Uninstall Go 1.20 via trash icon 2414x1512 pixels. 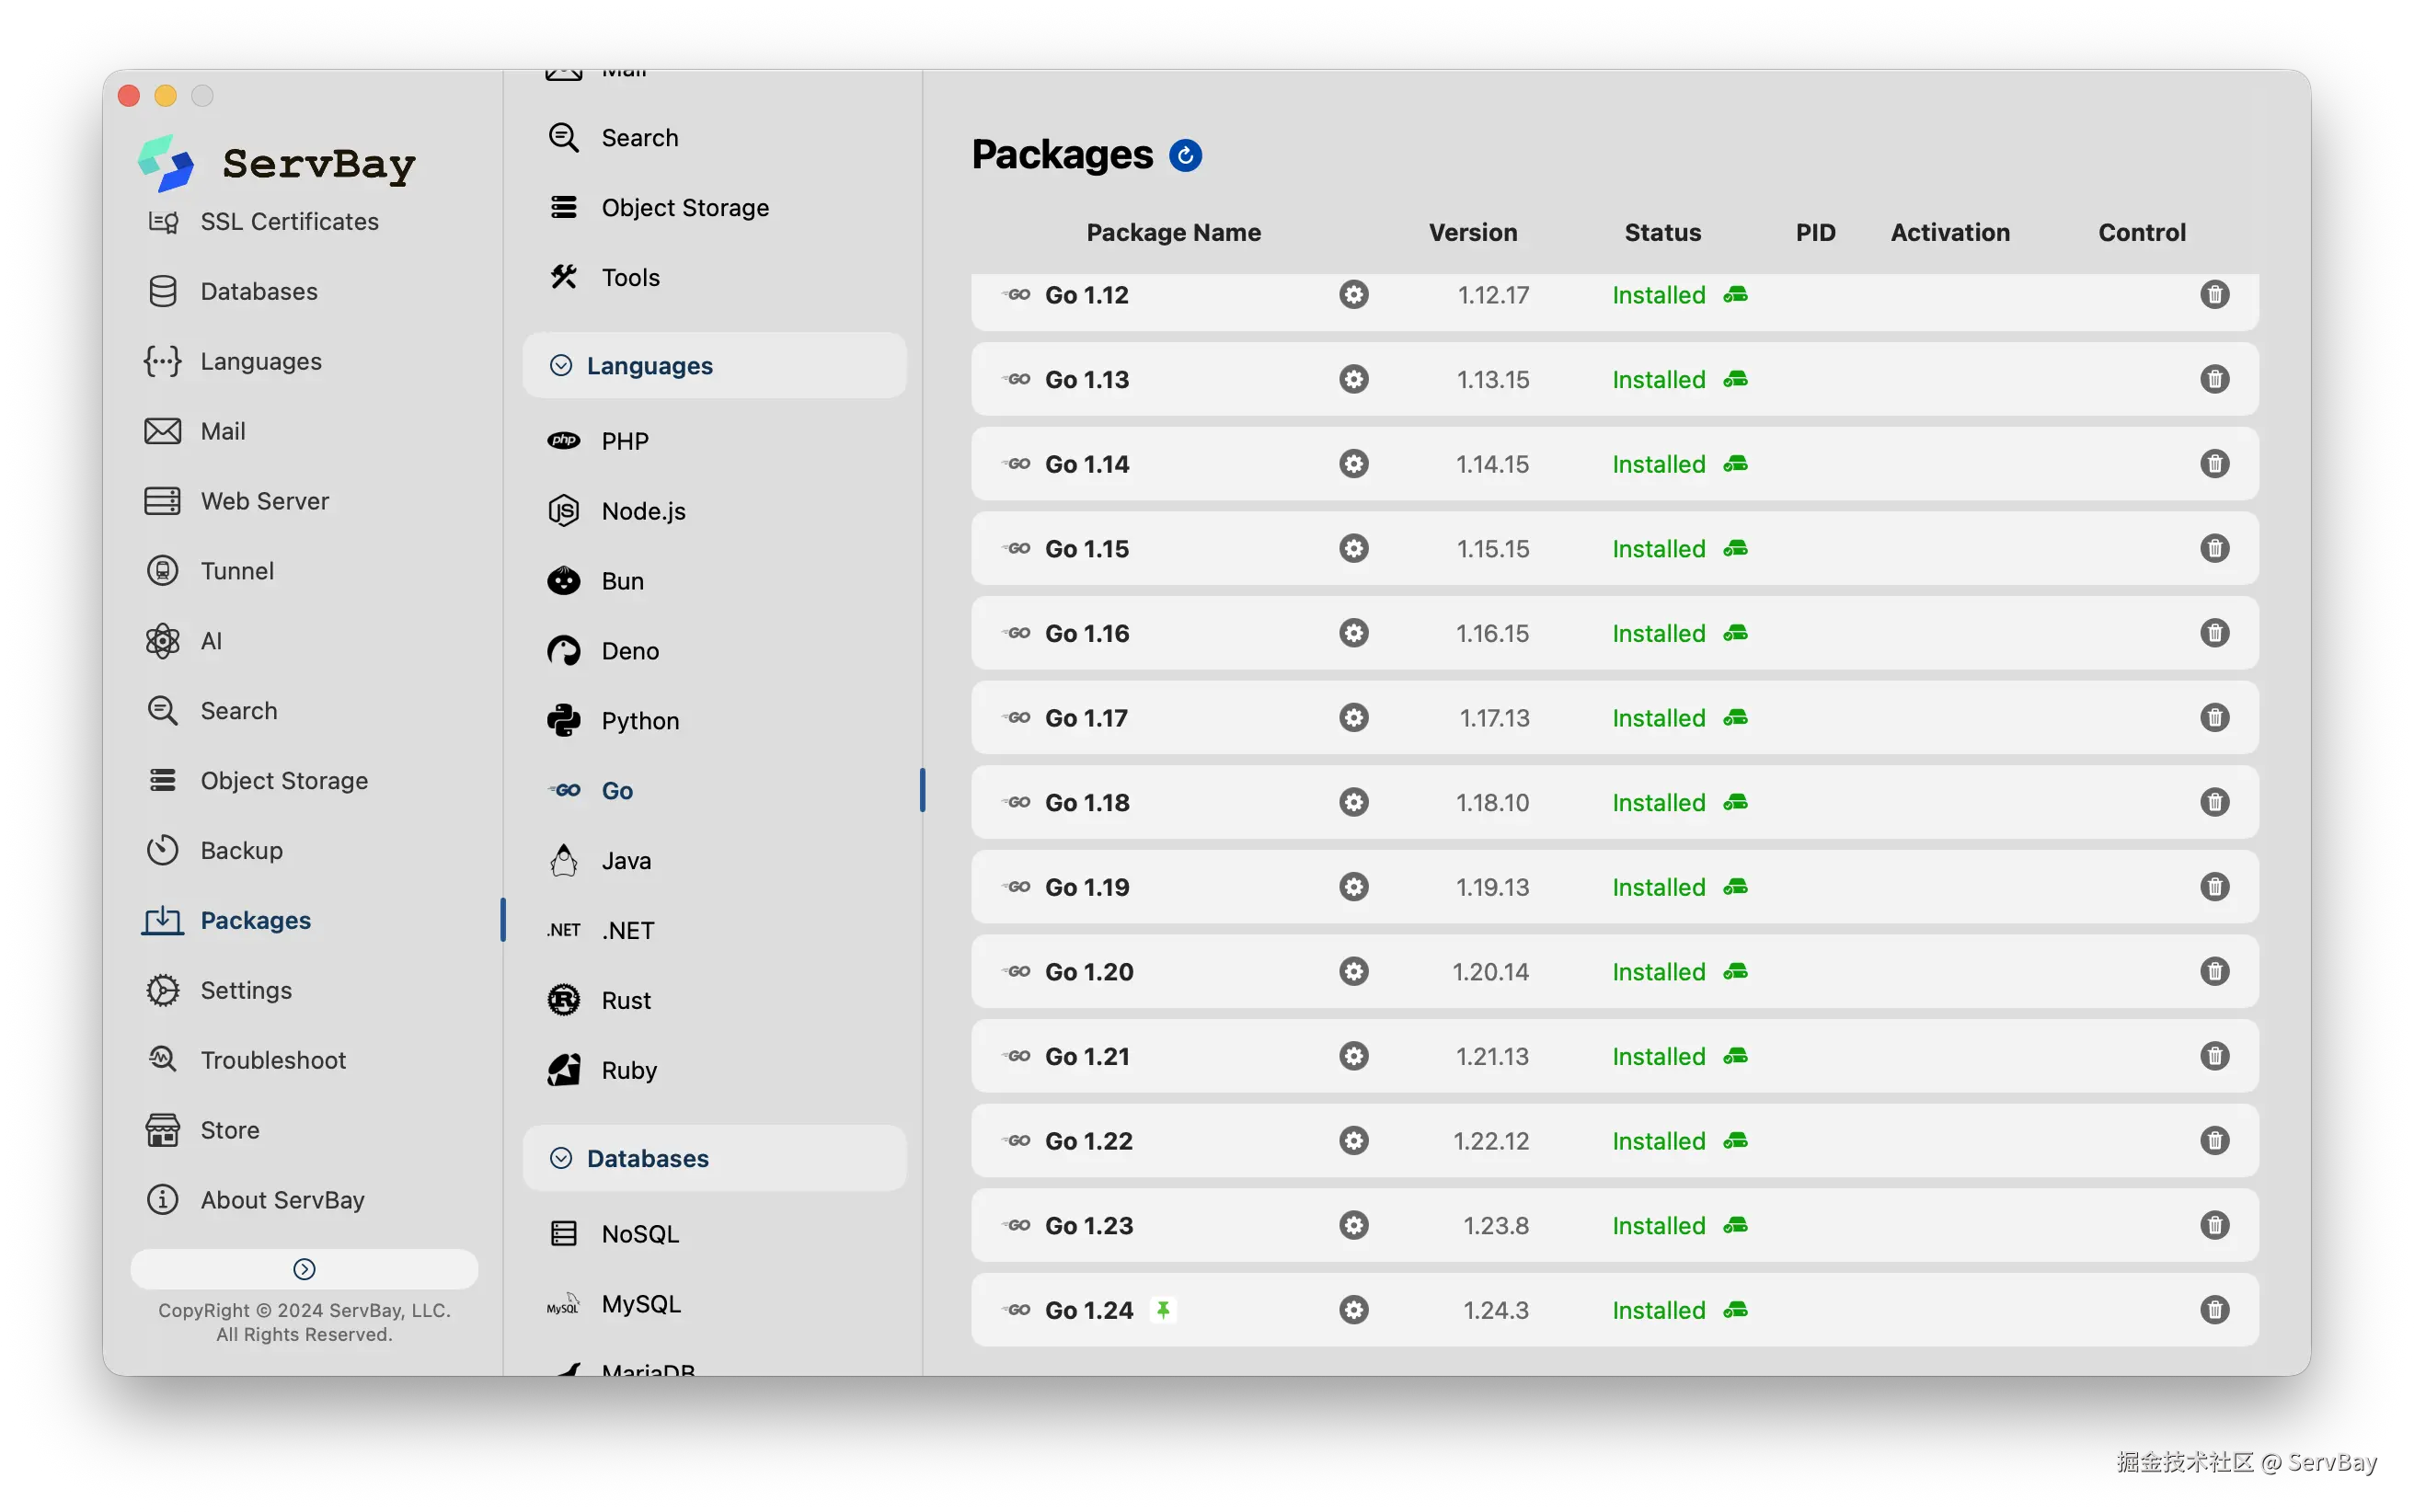tap(2214, 972)
